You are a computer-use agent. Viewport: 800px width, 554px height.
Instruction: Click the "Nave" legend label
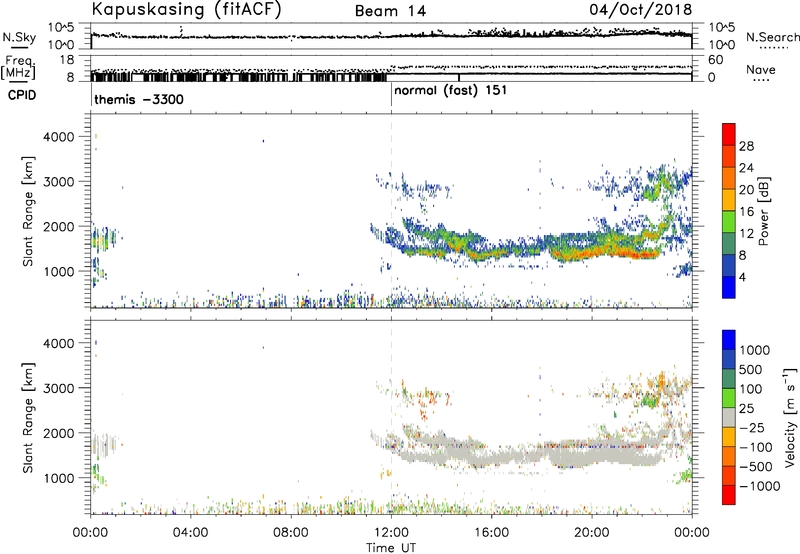pyautogui.click(x=761, y=70)
